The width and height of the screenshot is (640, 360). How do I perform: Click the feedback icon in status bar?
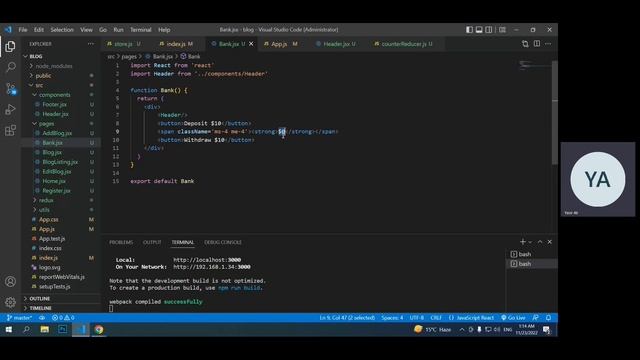coord(536,318)
